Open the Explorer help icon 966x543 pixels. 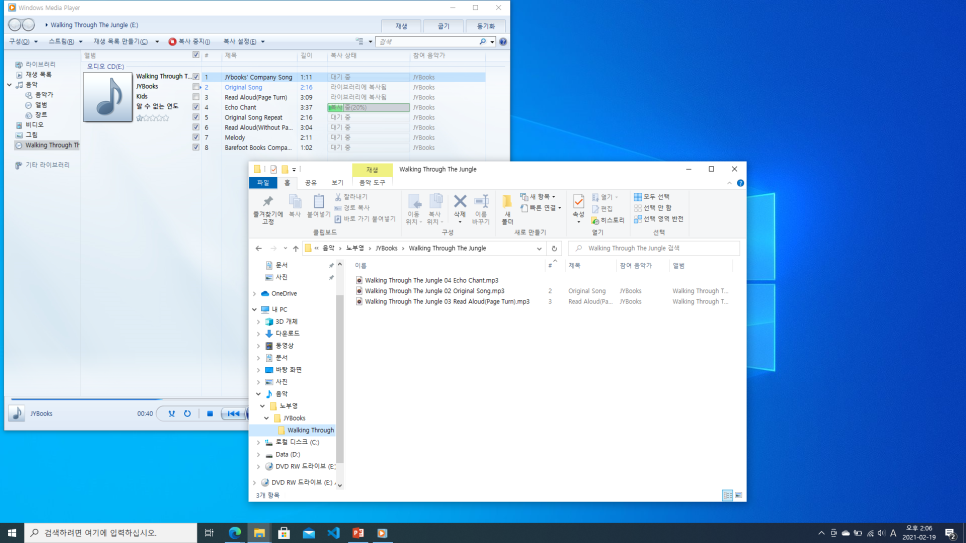click(x=741, y=183)
